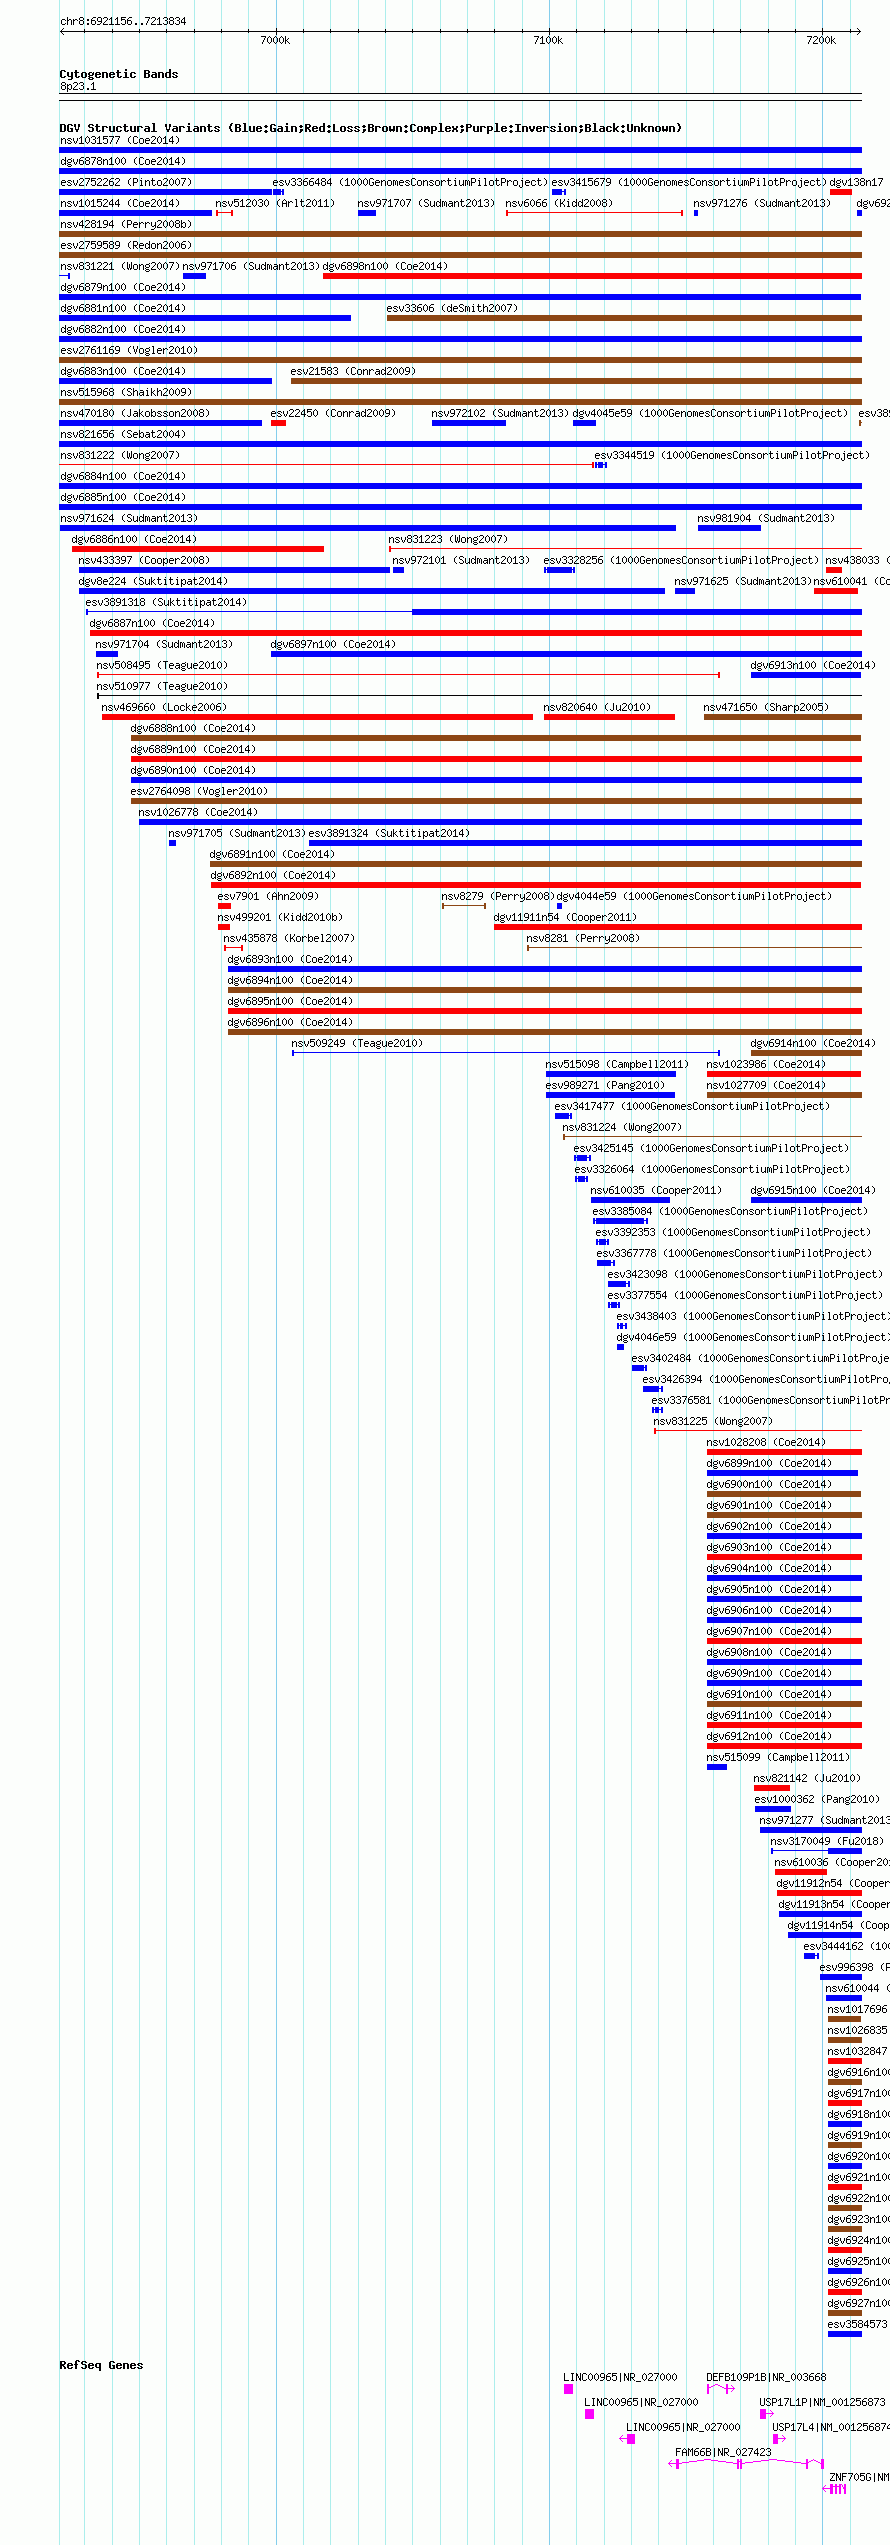
Task: Open variant nsv1015244 (Coe2014)
Action: pyautogui.click(x=120, y=203)
